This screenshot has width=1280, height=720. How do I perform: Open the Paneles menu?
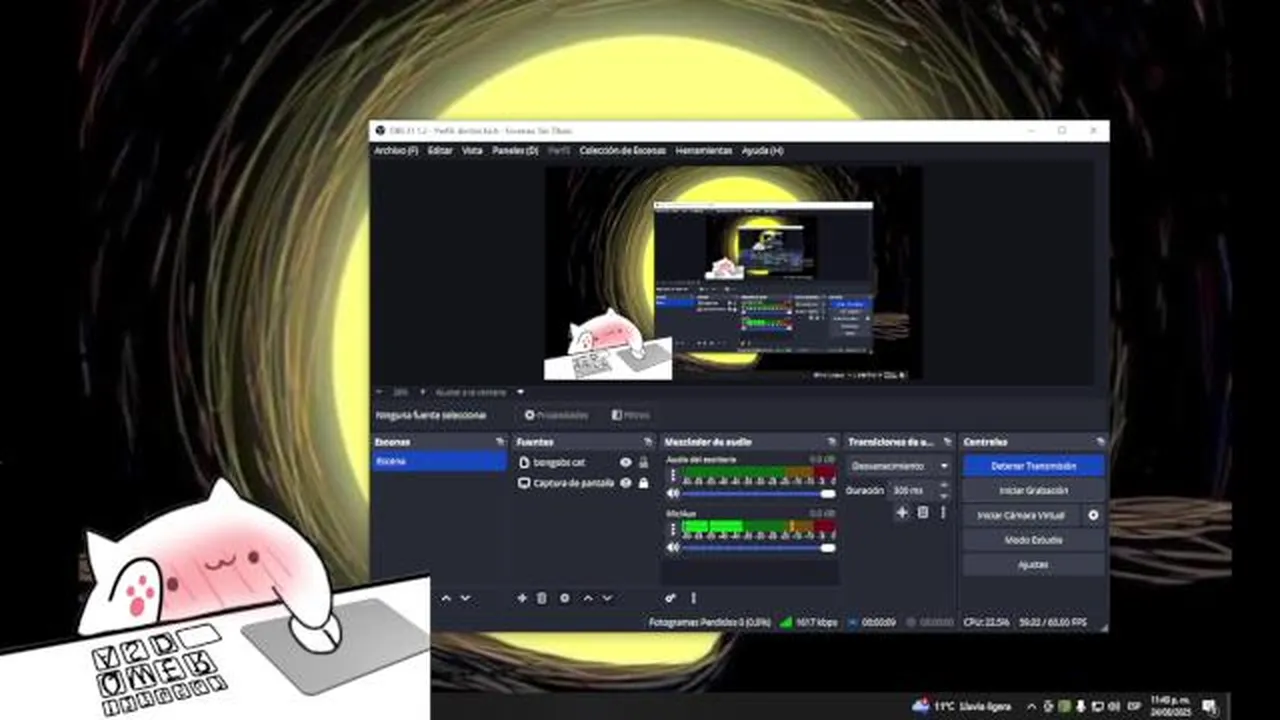click(x=515, y=151)
